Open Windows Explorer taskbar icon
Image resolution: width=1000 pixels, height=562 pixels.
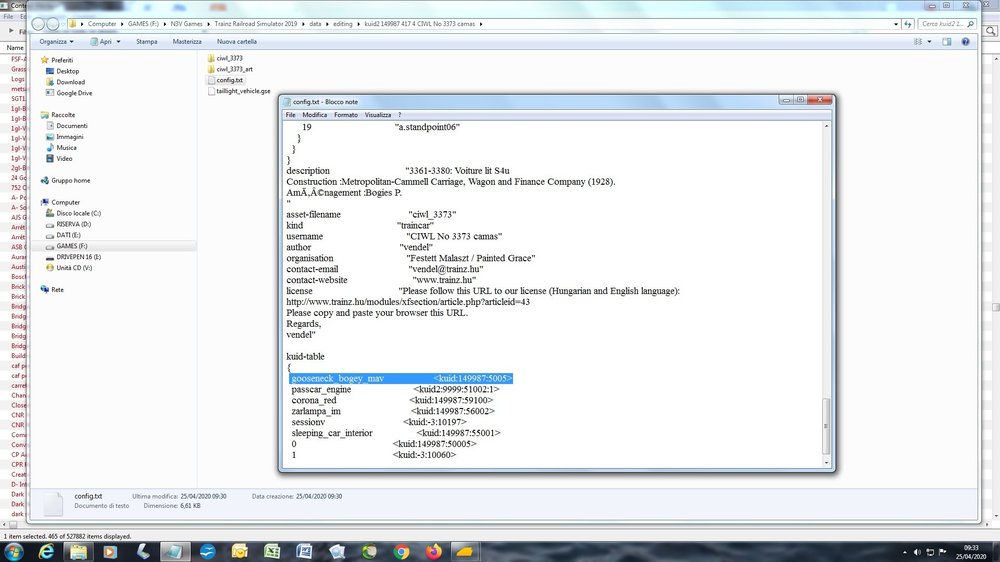[x=78, y=552]
